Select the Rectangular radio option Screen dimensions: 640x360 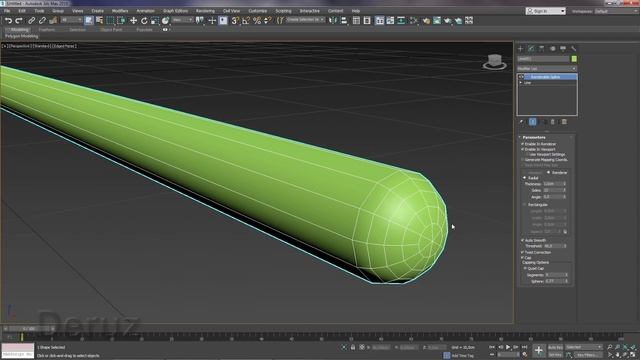pyautogui.click(x=524, y=204)
